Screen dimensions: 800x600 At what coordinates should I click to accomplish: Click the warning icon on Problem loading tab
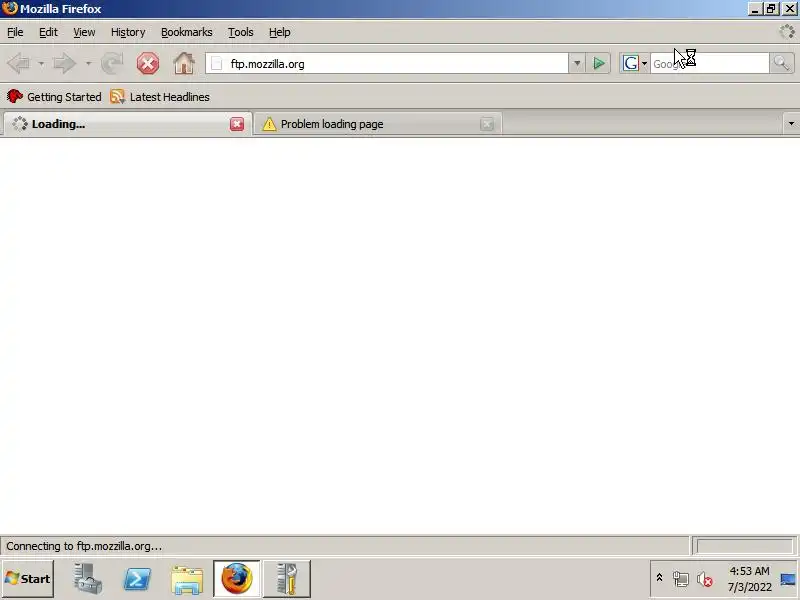[x=269, y=124]
